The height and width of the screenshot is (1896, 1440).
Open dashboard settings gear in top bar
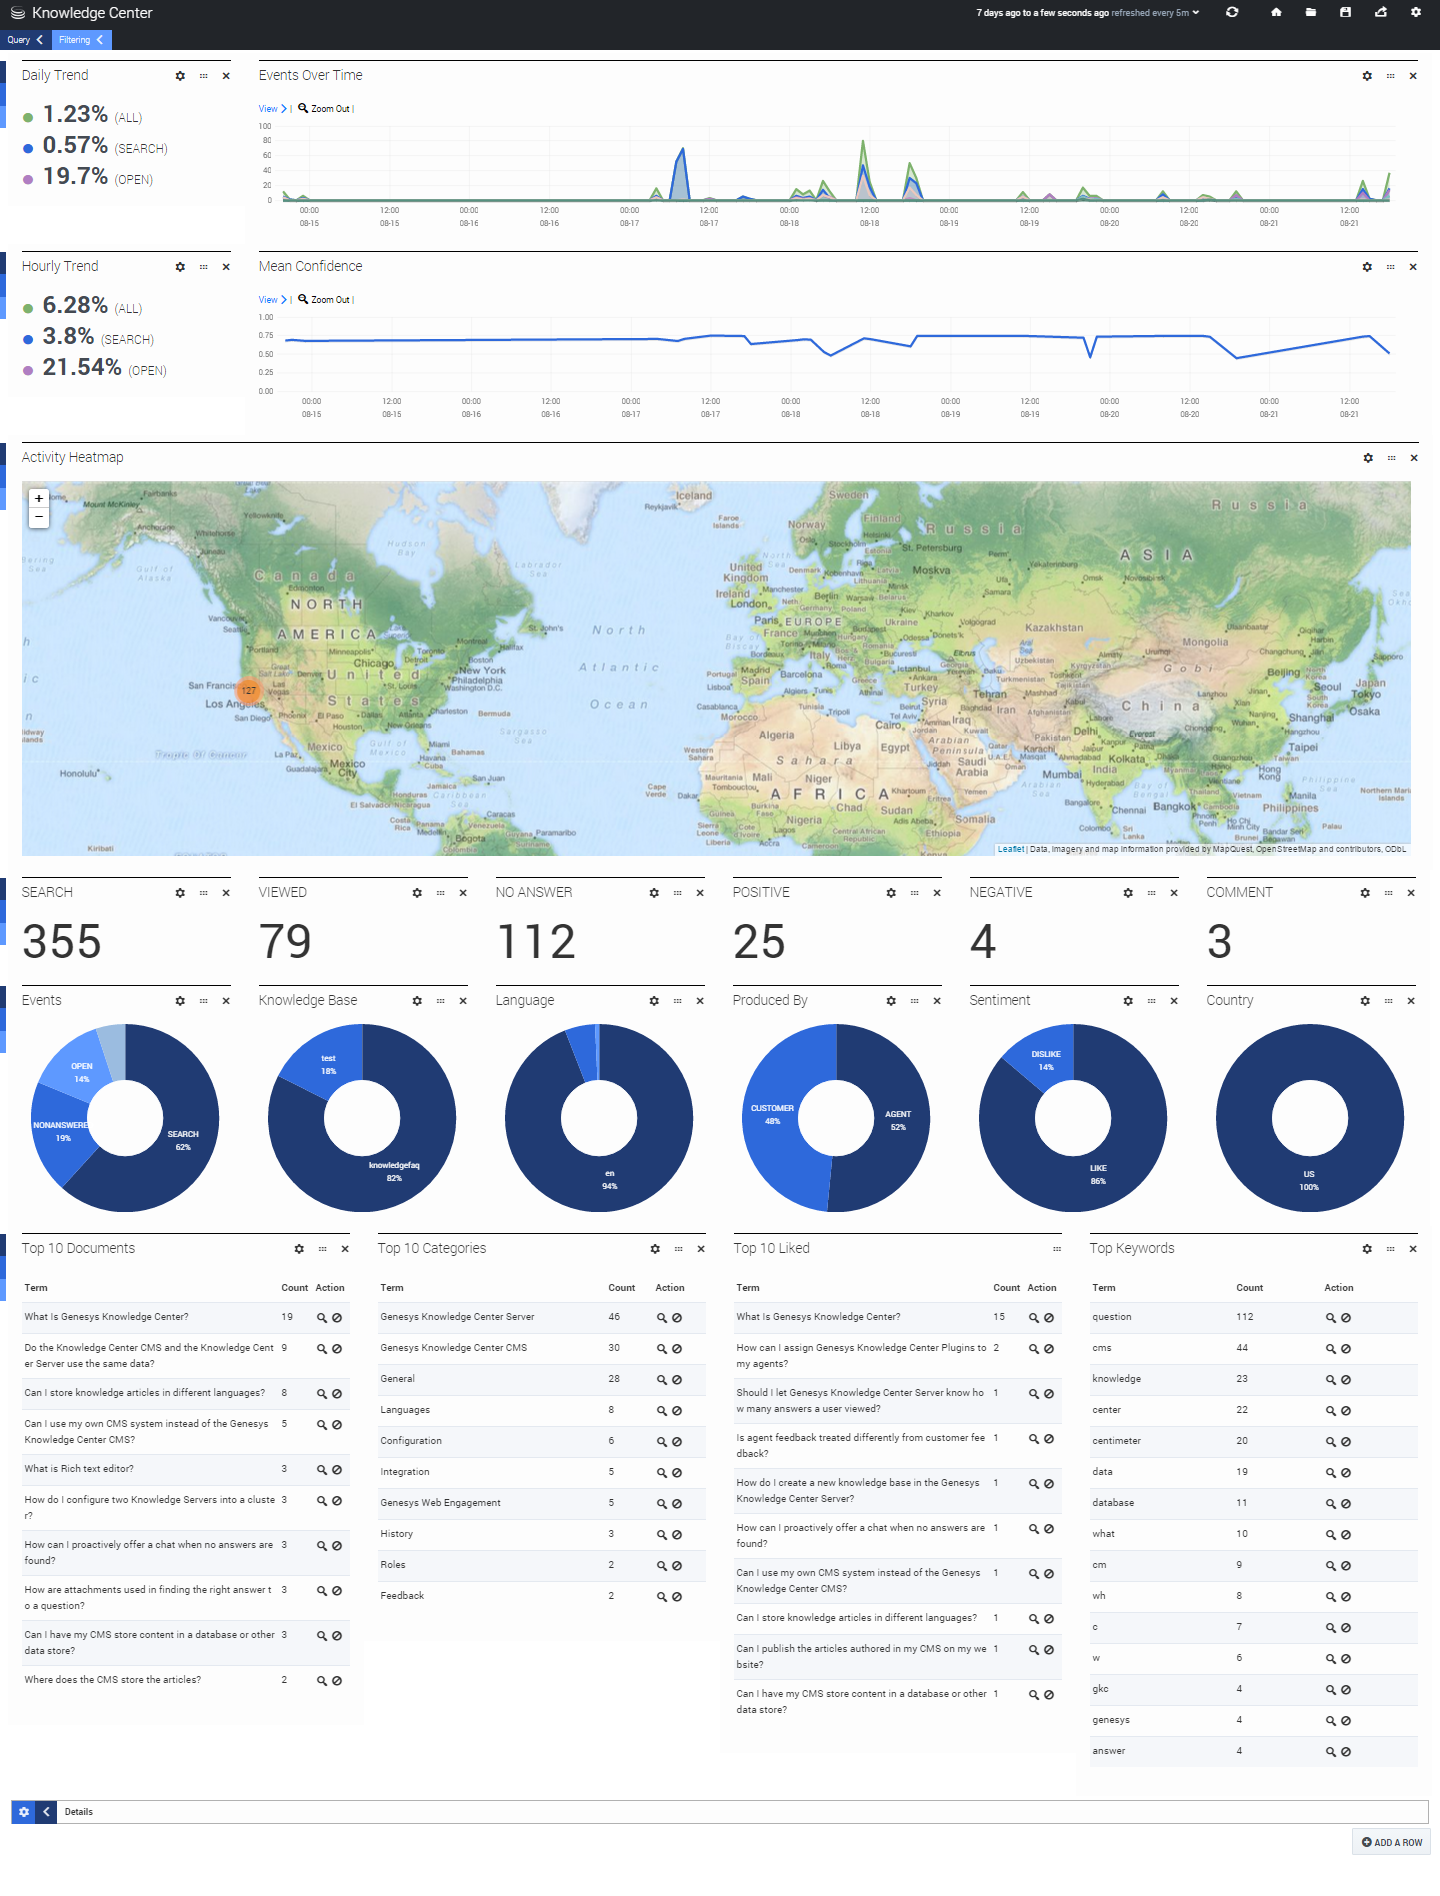click(1415, 12)
